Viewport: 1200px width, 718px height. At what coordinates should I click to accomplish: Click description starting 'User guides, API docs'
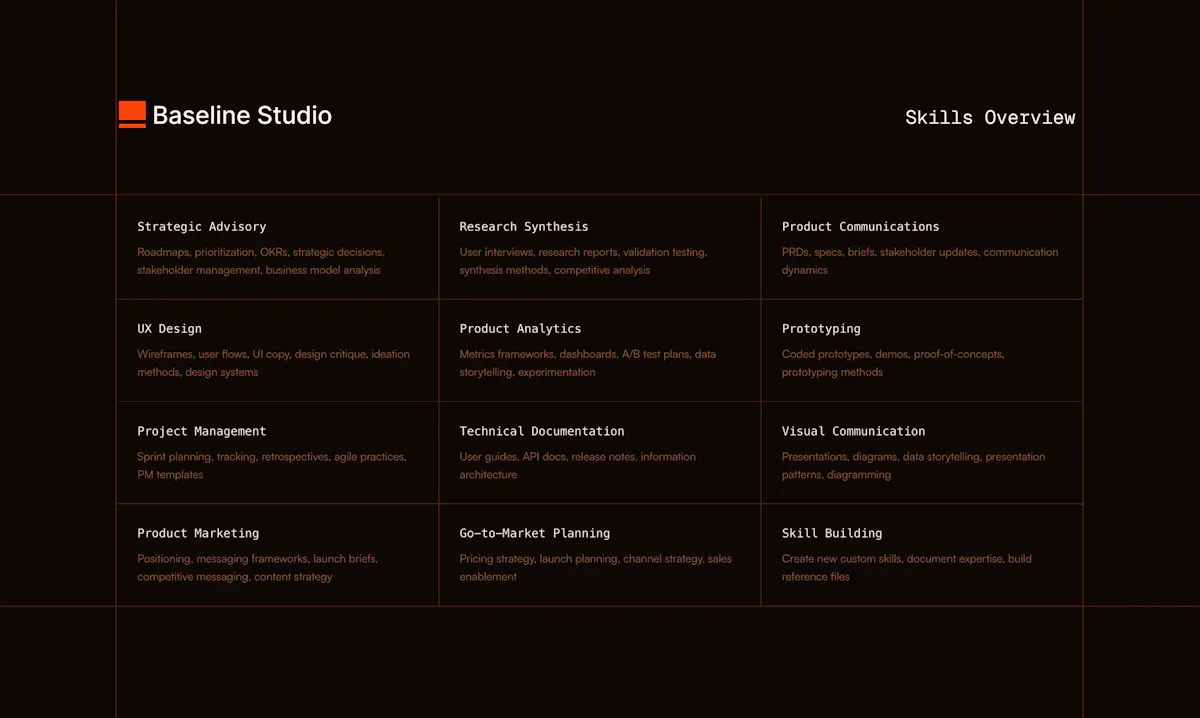[578, 466]
